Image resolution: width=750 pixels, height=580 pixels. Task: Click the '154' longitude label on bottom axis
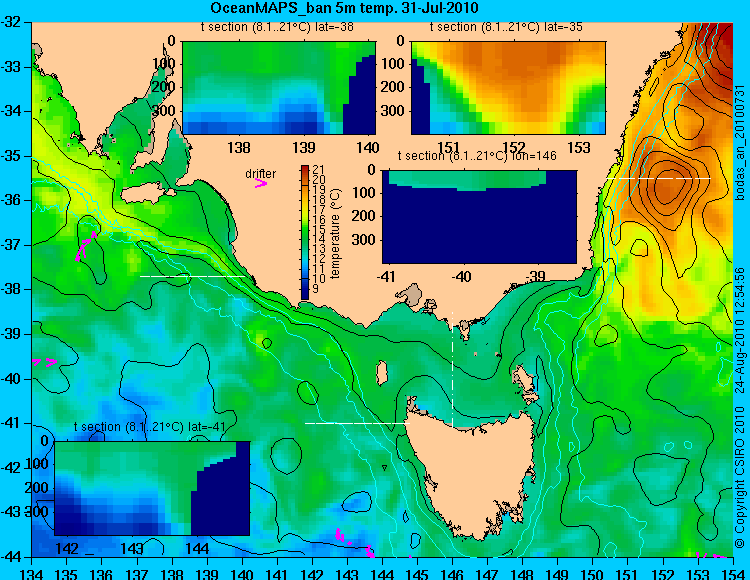[733, 573]
